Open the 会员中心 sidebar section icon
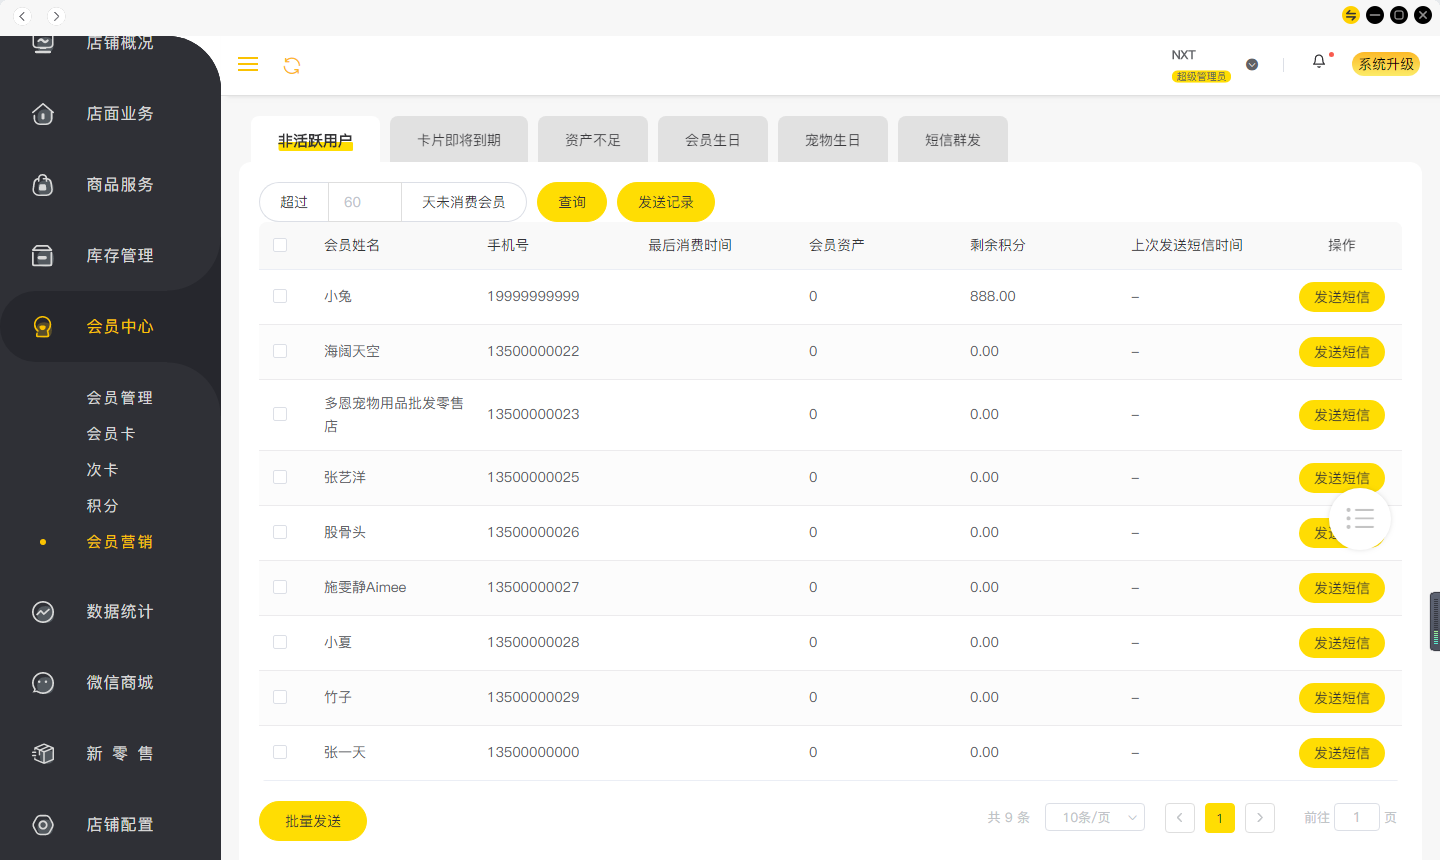Viewport: 1440px width, 860px height. (43, 325)
